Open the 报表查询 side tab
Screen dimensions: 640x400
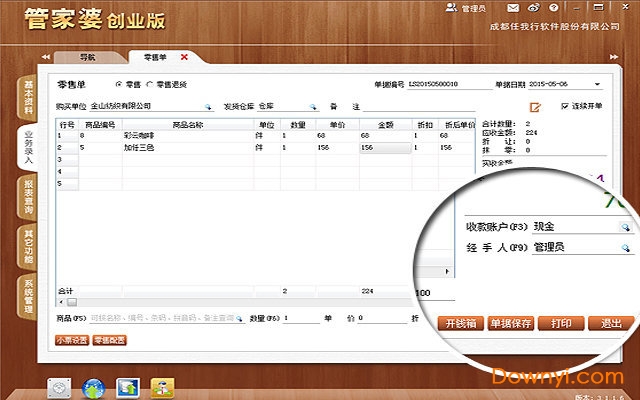28,198
